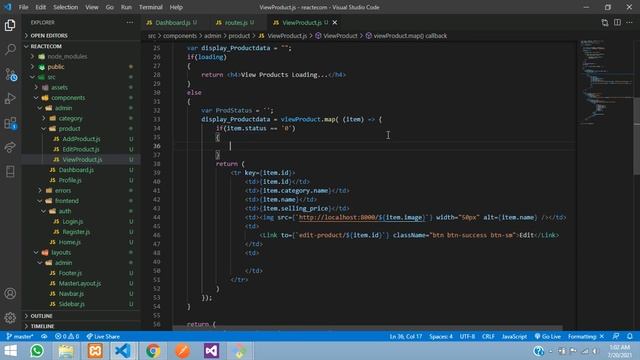The height and width of the screenshot is (360, 640).
Task: Click the feedback icon in status bar
Action: [616, 336]
